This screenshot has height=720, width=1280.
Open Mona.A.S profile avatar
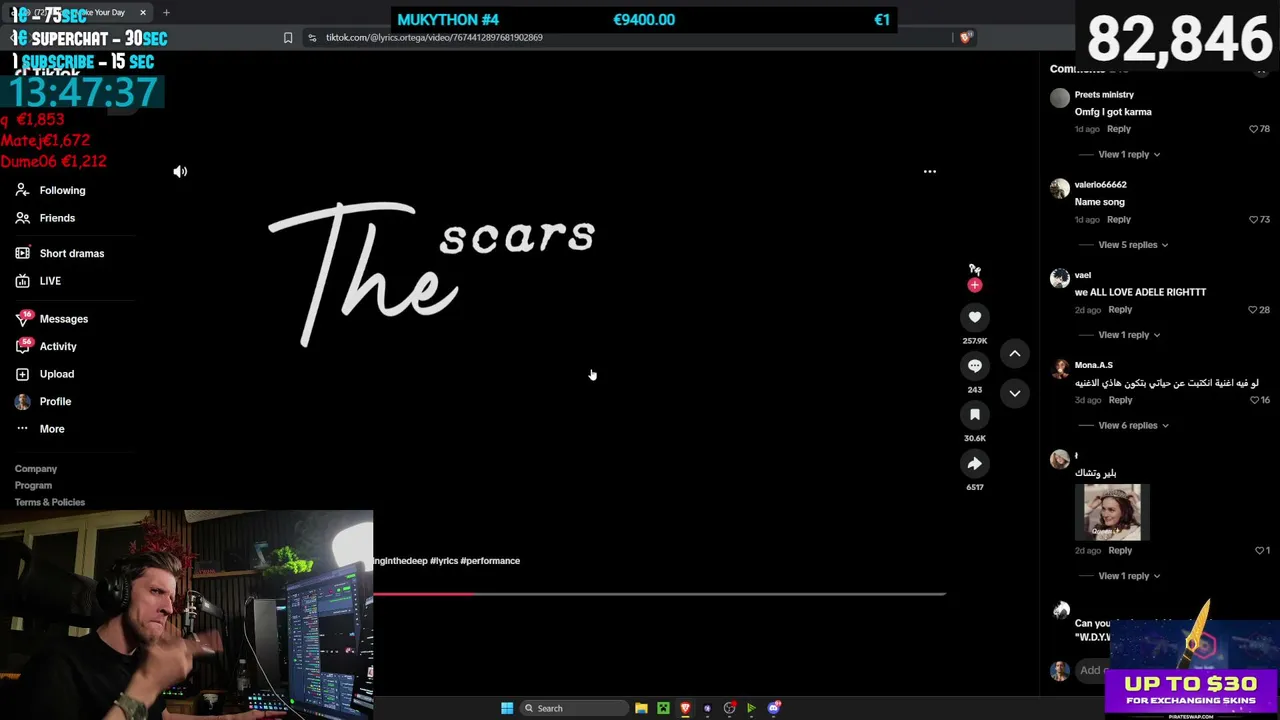point(1060,369)
